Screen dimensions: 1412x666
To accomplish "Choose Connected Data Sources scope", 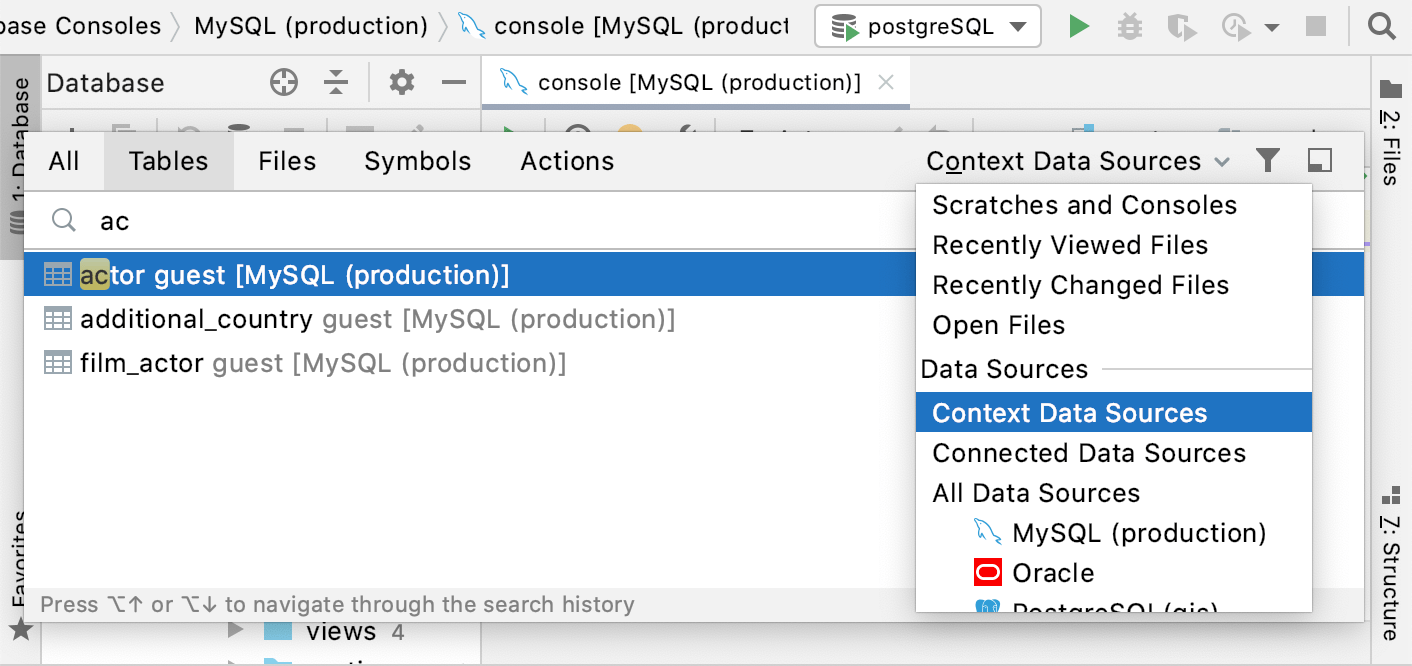I will (1113, 453).
